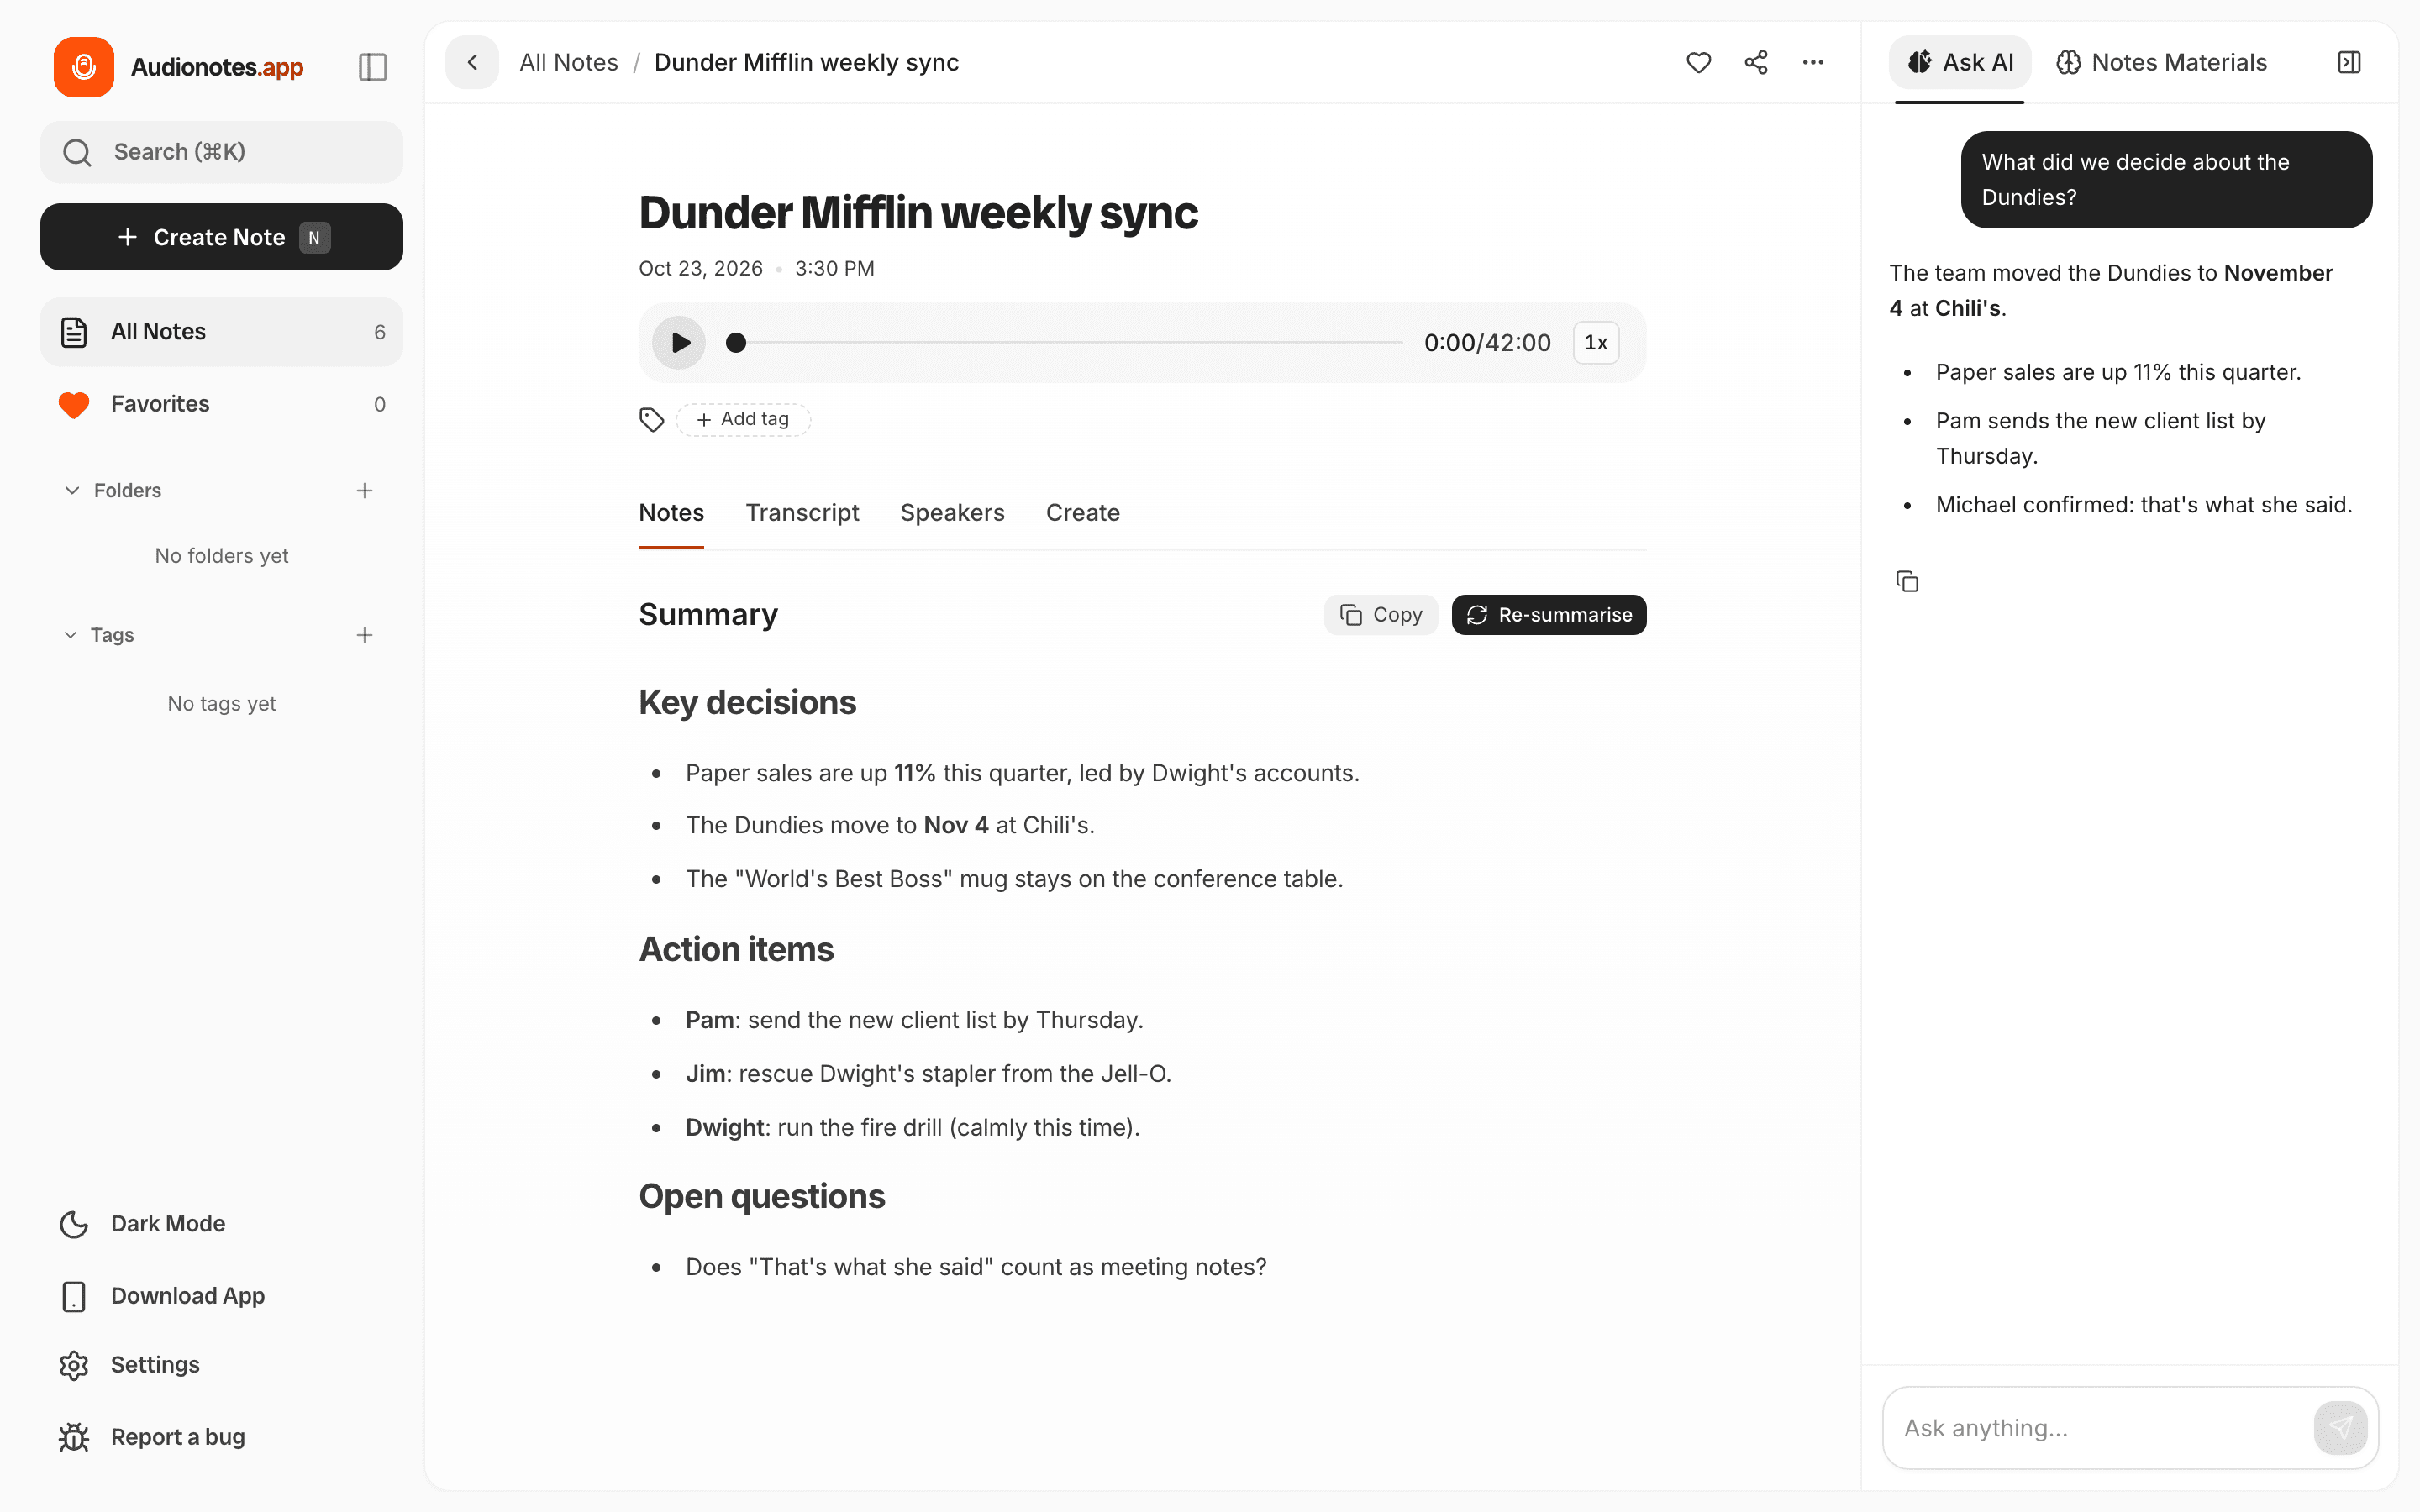Open Favorites in sidebar
2420x1512 pixels.
[x=222, y=404]
